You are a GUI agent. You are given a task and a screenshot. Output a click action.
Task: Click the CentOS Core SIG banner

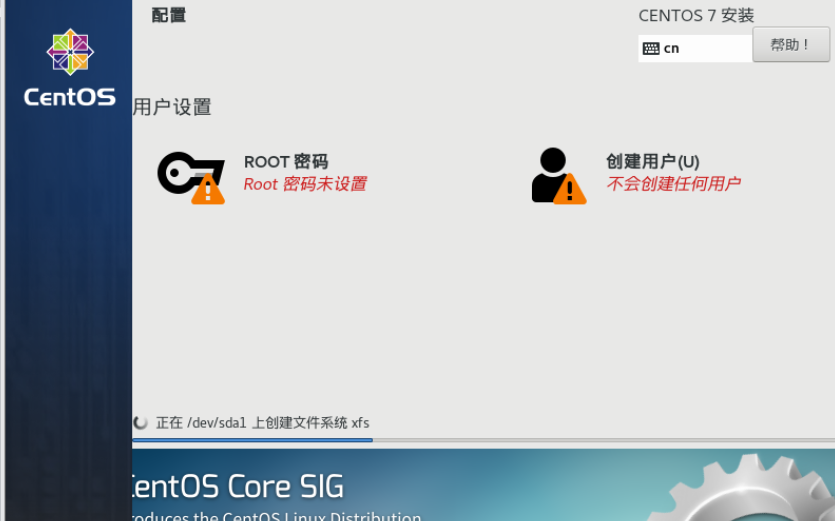coord(484,485)
